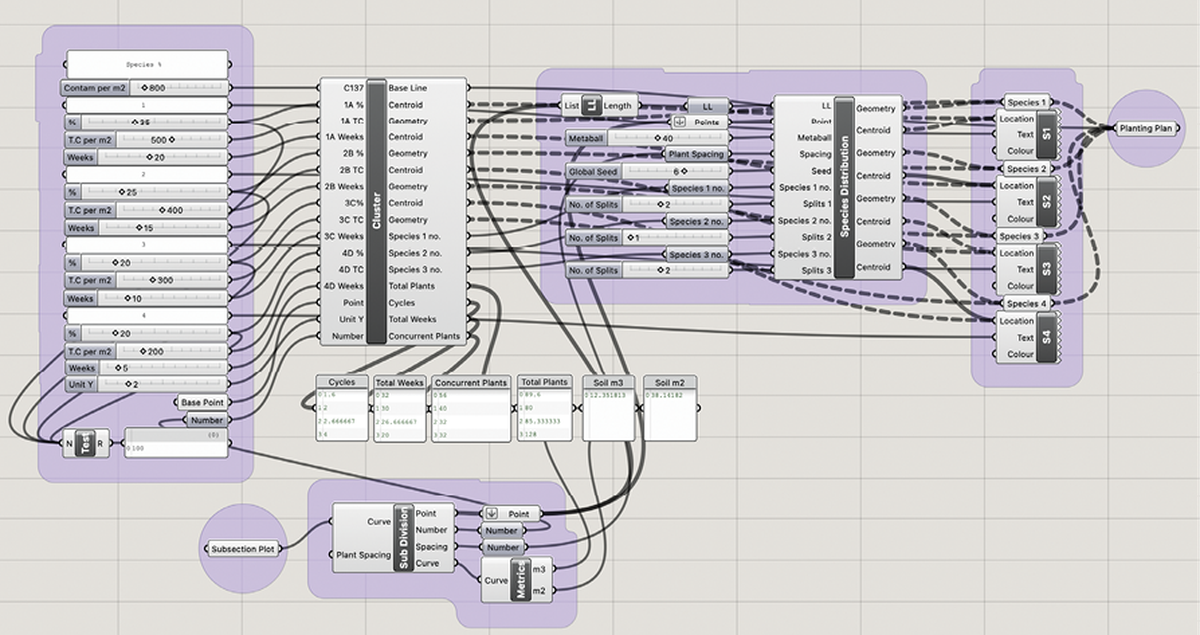Select the Sub Division component bar
Viewport: 1200px width, 635px height.
(x=403, y=538)
